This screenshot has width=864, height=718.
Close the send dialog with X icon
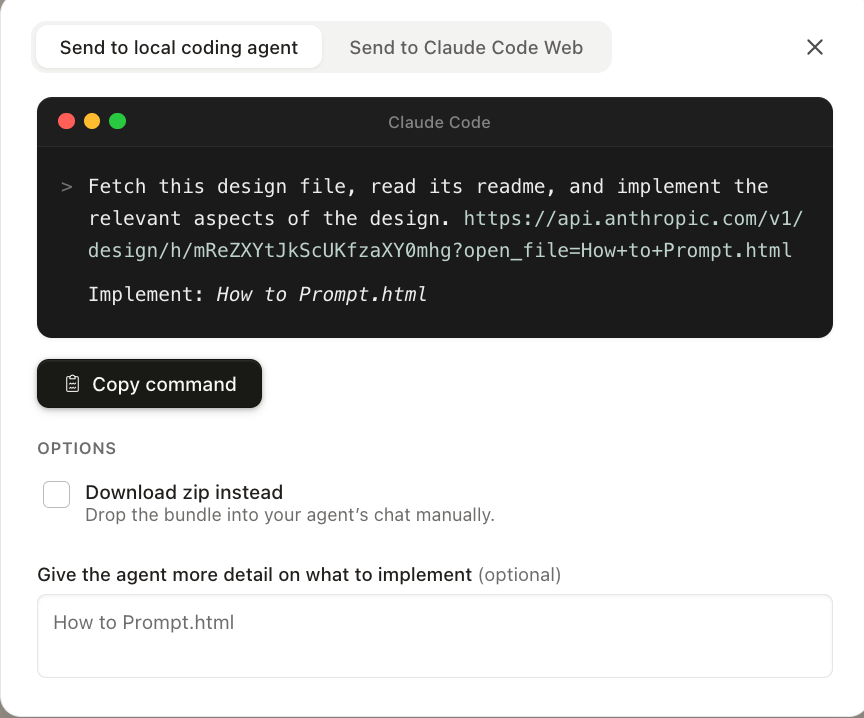[x=814, y=47]
